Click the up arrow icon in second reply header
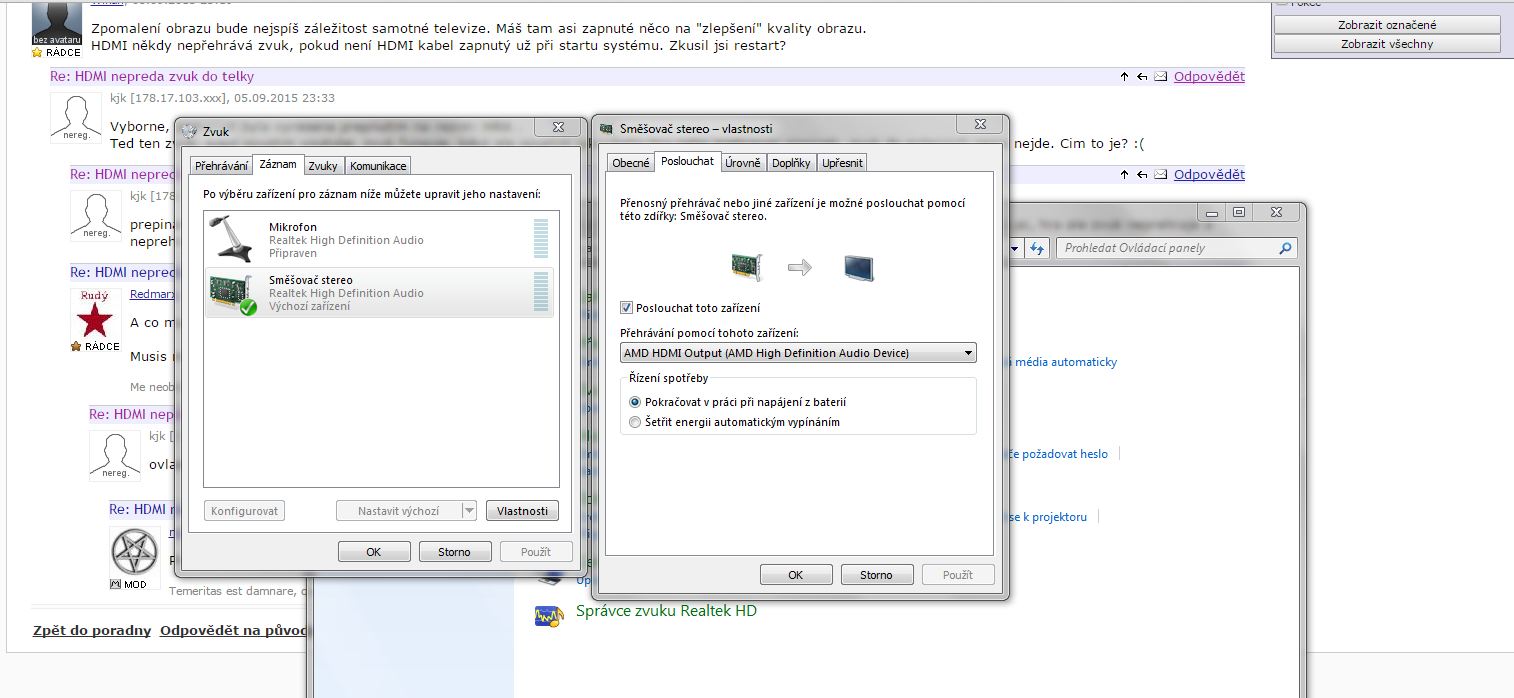Viewport: 1514px width, 698px height. [1125, 174]
